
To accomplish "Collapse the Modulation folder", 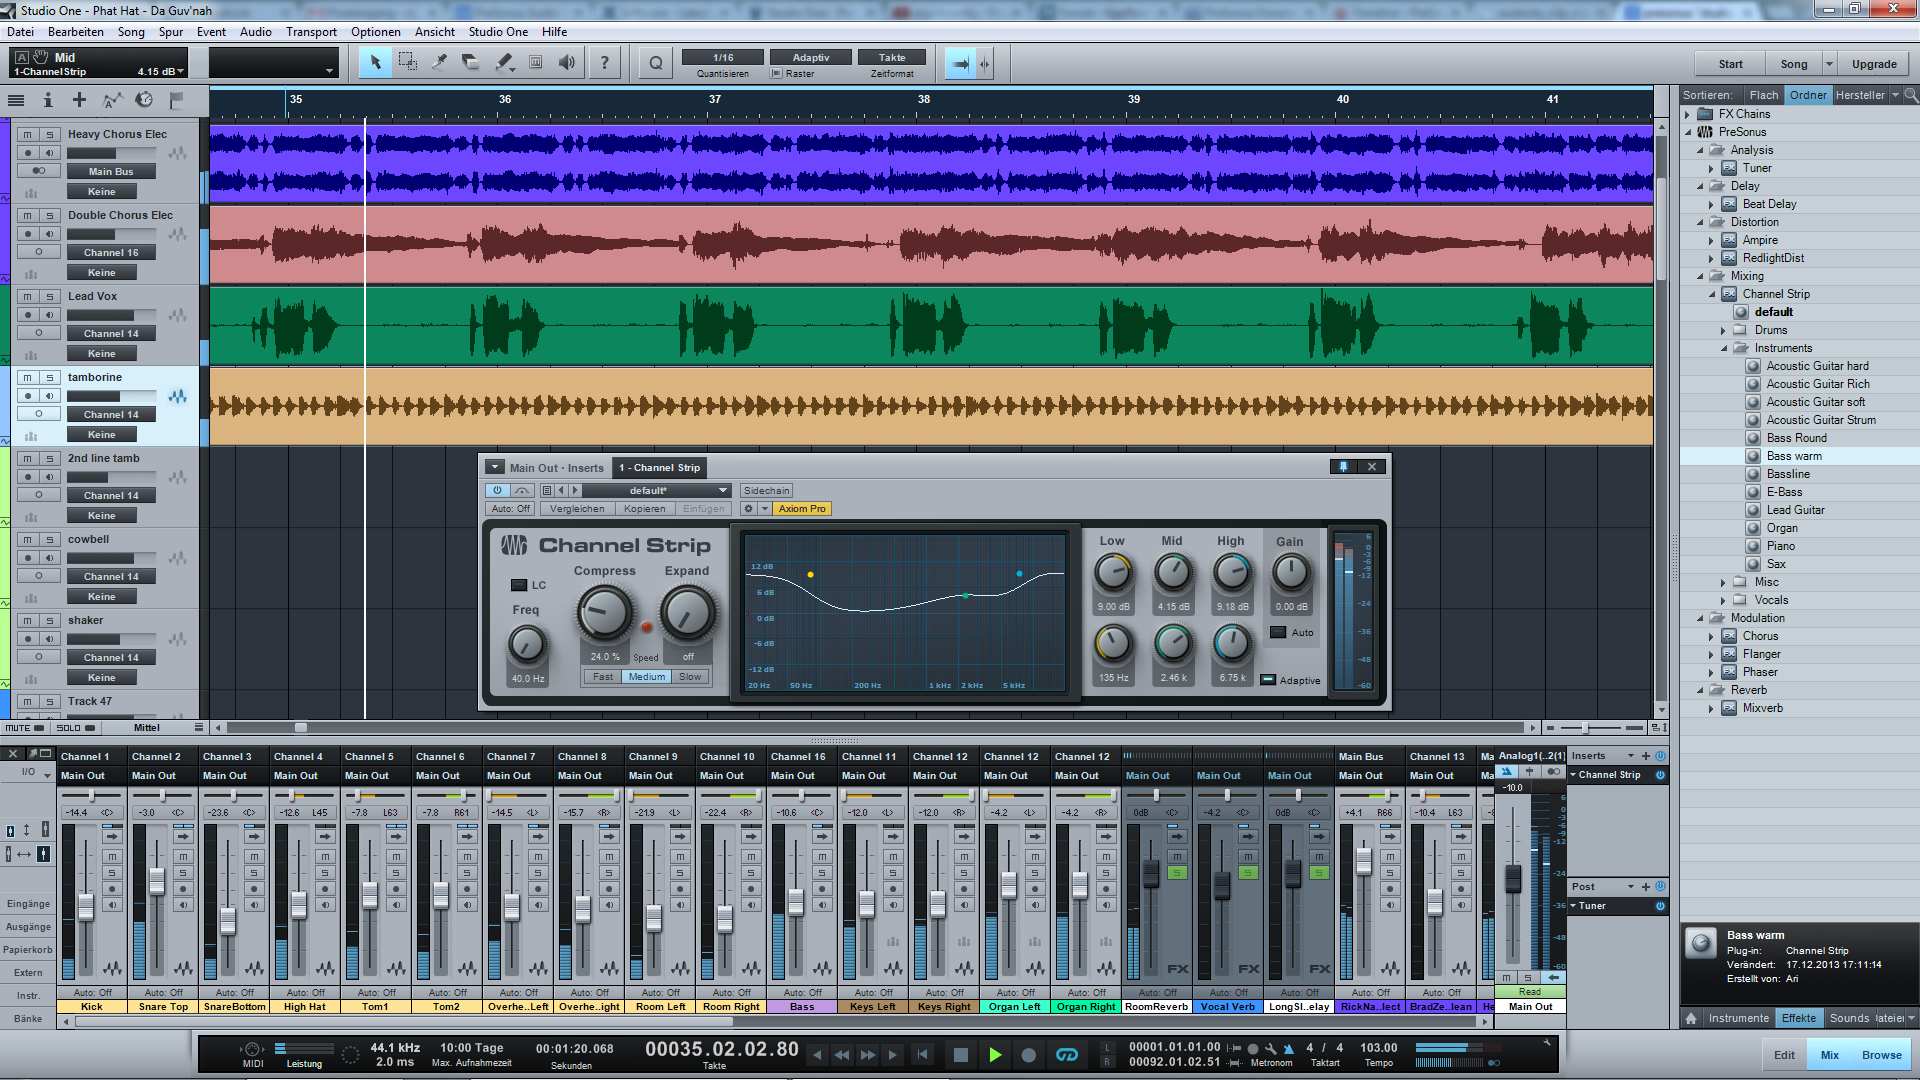I will [1700, 618].
